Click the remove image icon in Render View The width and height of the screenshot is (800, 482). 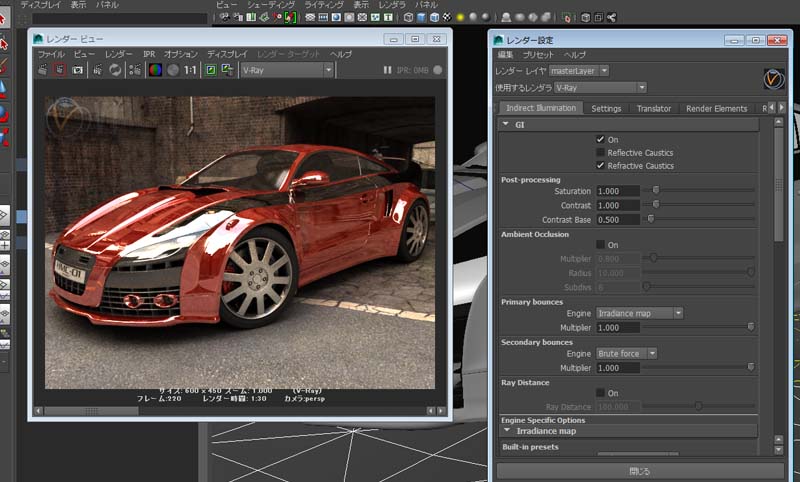227,70
